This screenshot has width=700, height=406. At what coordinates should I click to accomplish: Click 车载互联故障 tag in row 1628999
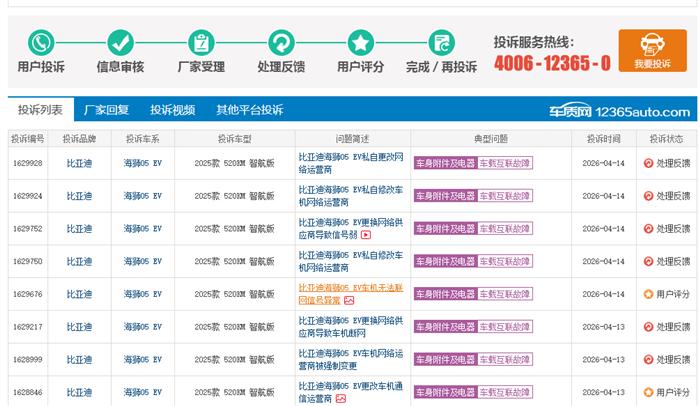(x=506, y=359)
